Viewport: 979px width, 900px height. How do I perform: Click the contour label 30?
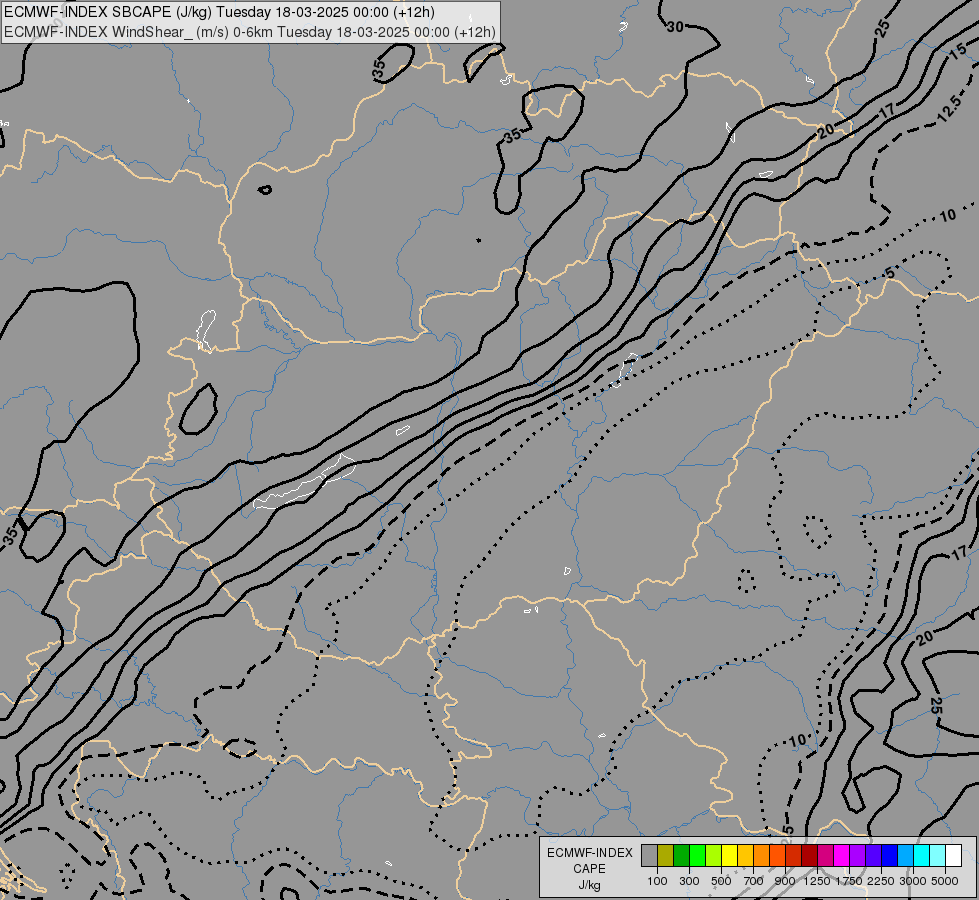tap(675, 27)
